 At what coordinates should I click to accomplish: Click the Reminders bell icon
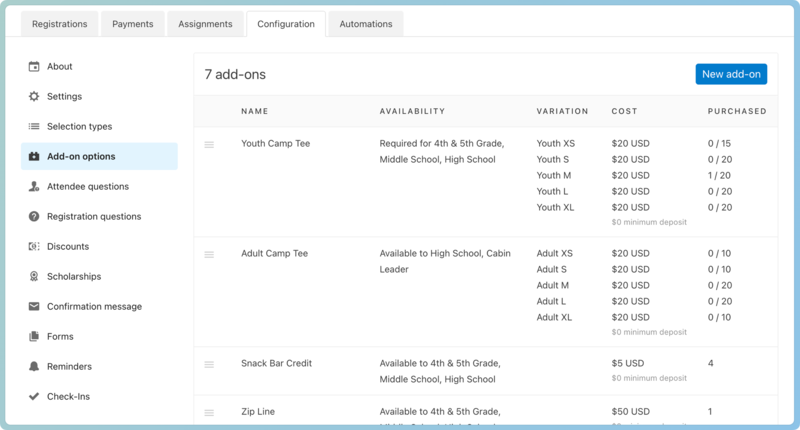(x=34, y=367)
